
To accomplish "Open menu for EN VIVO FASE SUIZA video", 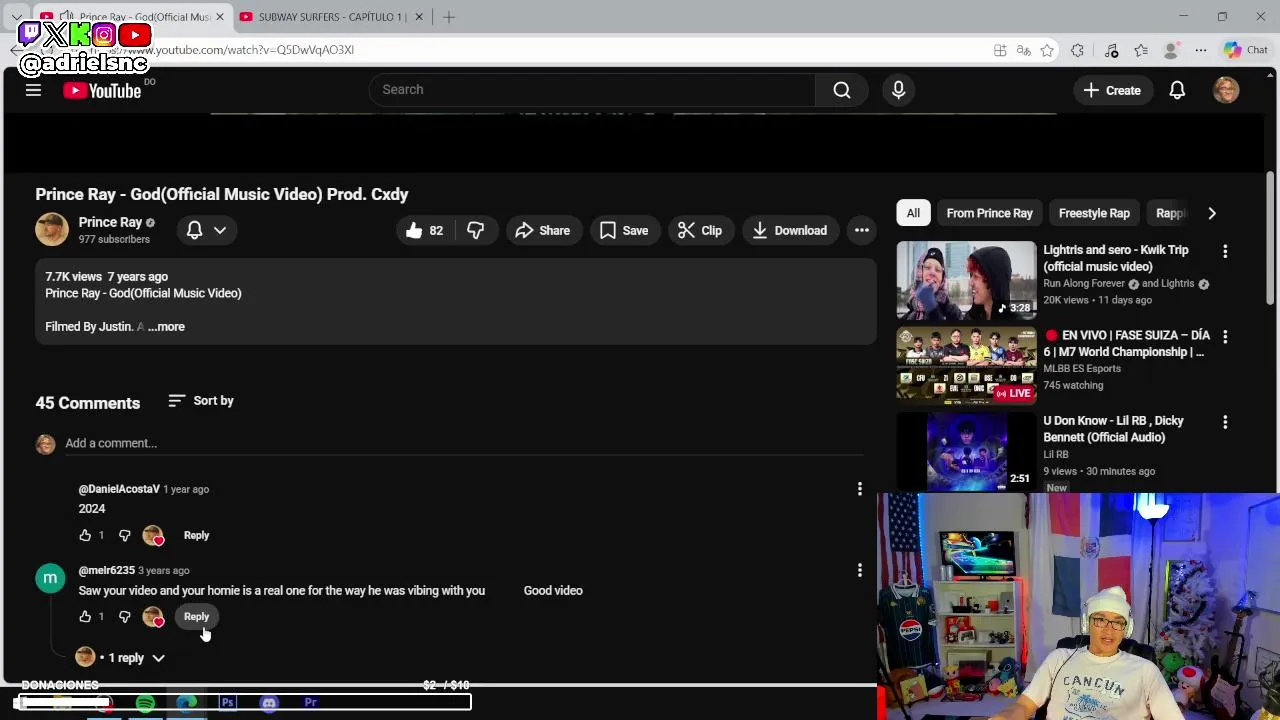I will click(1225, 336).
